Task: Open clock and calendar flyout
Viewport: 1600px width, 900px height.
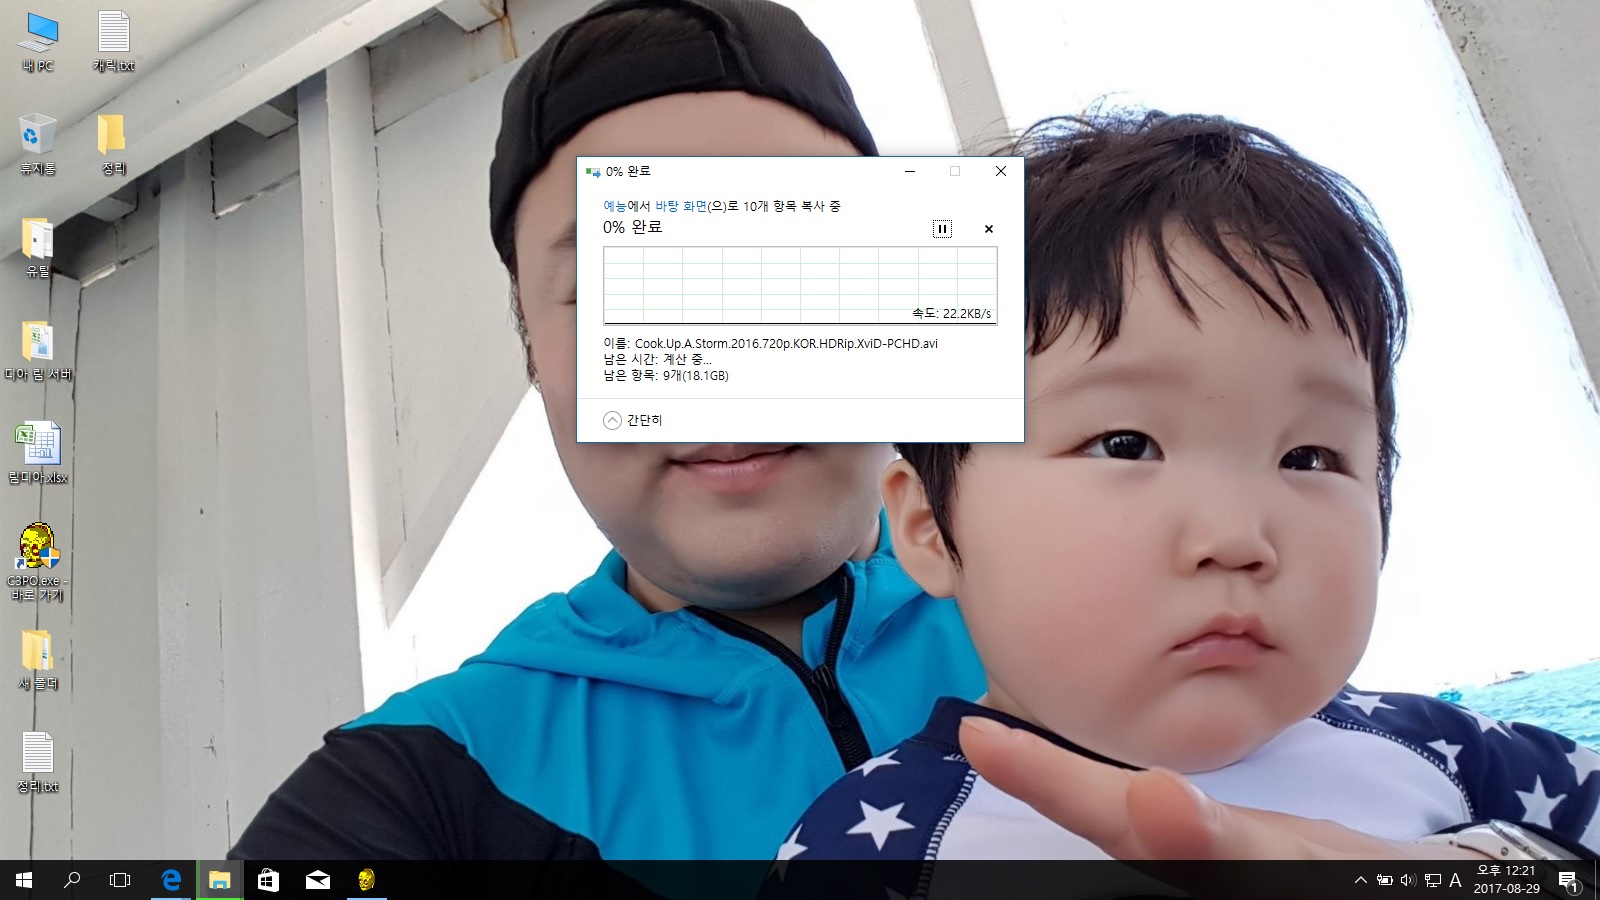Action: point(1506,880)
